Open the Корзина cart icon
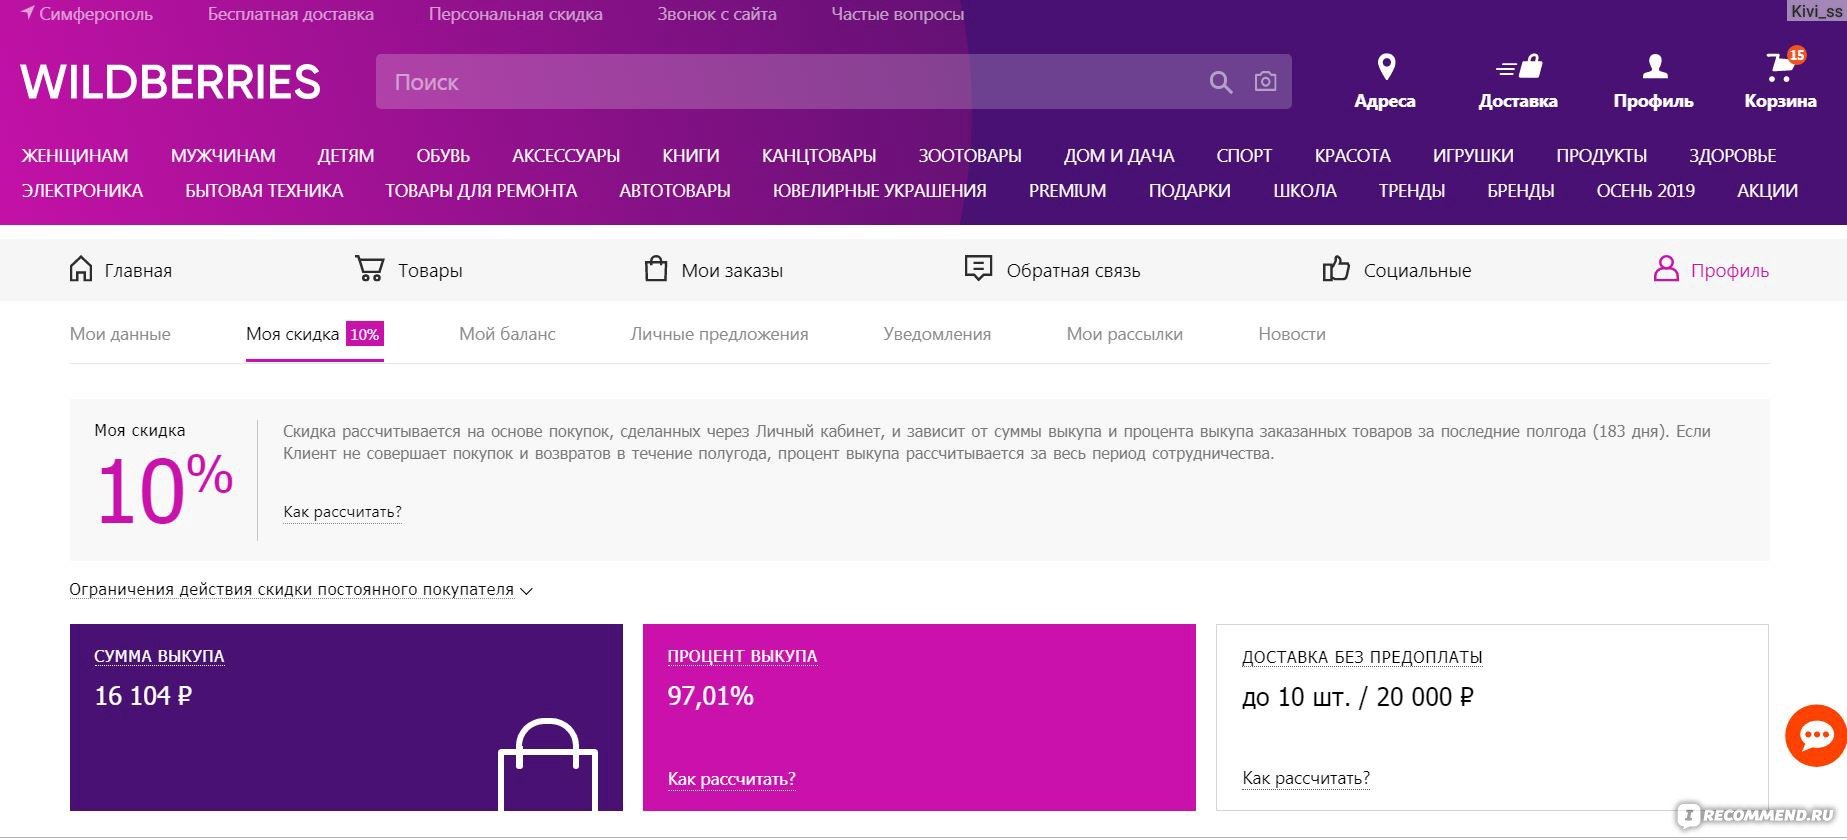The image size is (1847, 840). pos(1780,68)
